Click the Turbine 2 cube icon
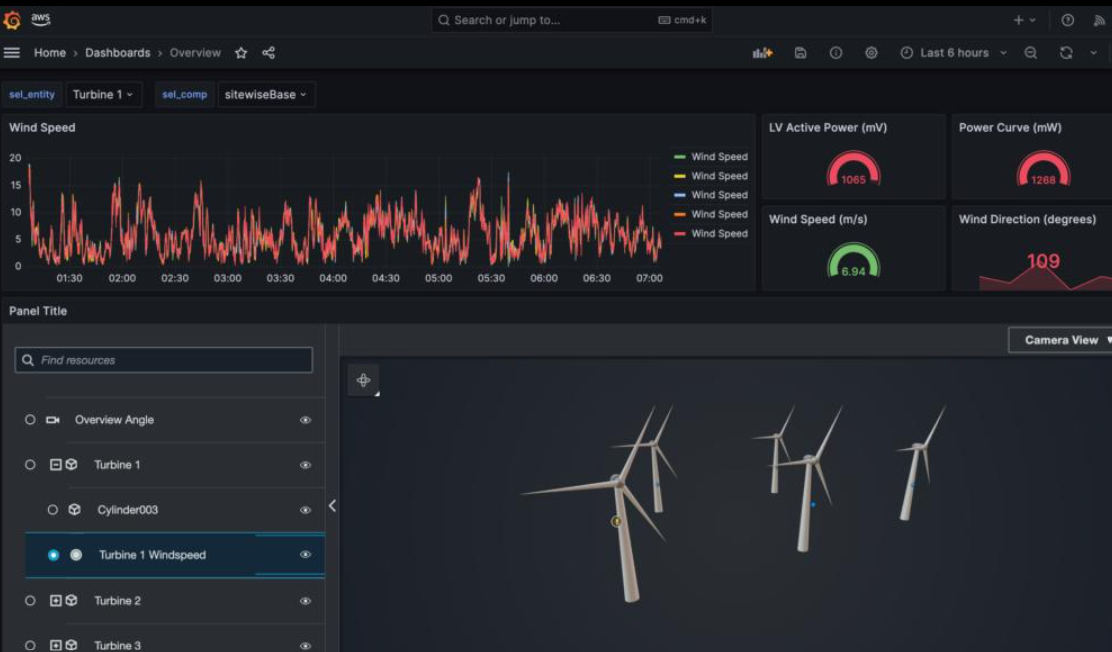The width and height of the screenshot is (1112, 652). click(x=72, y=600)
